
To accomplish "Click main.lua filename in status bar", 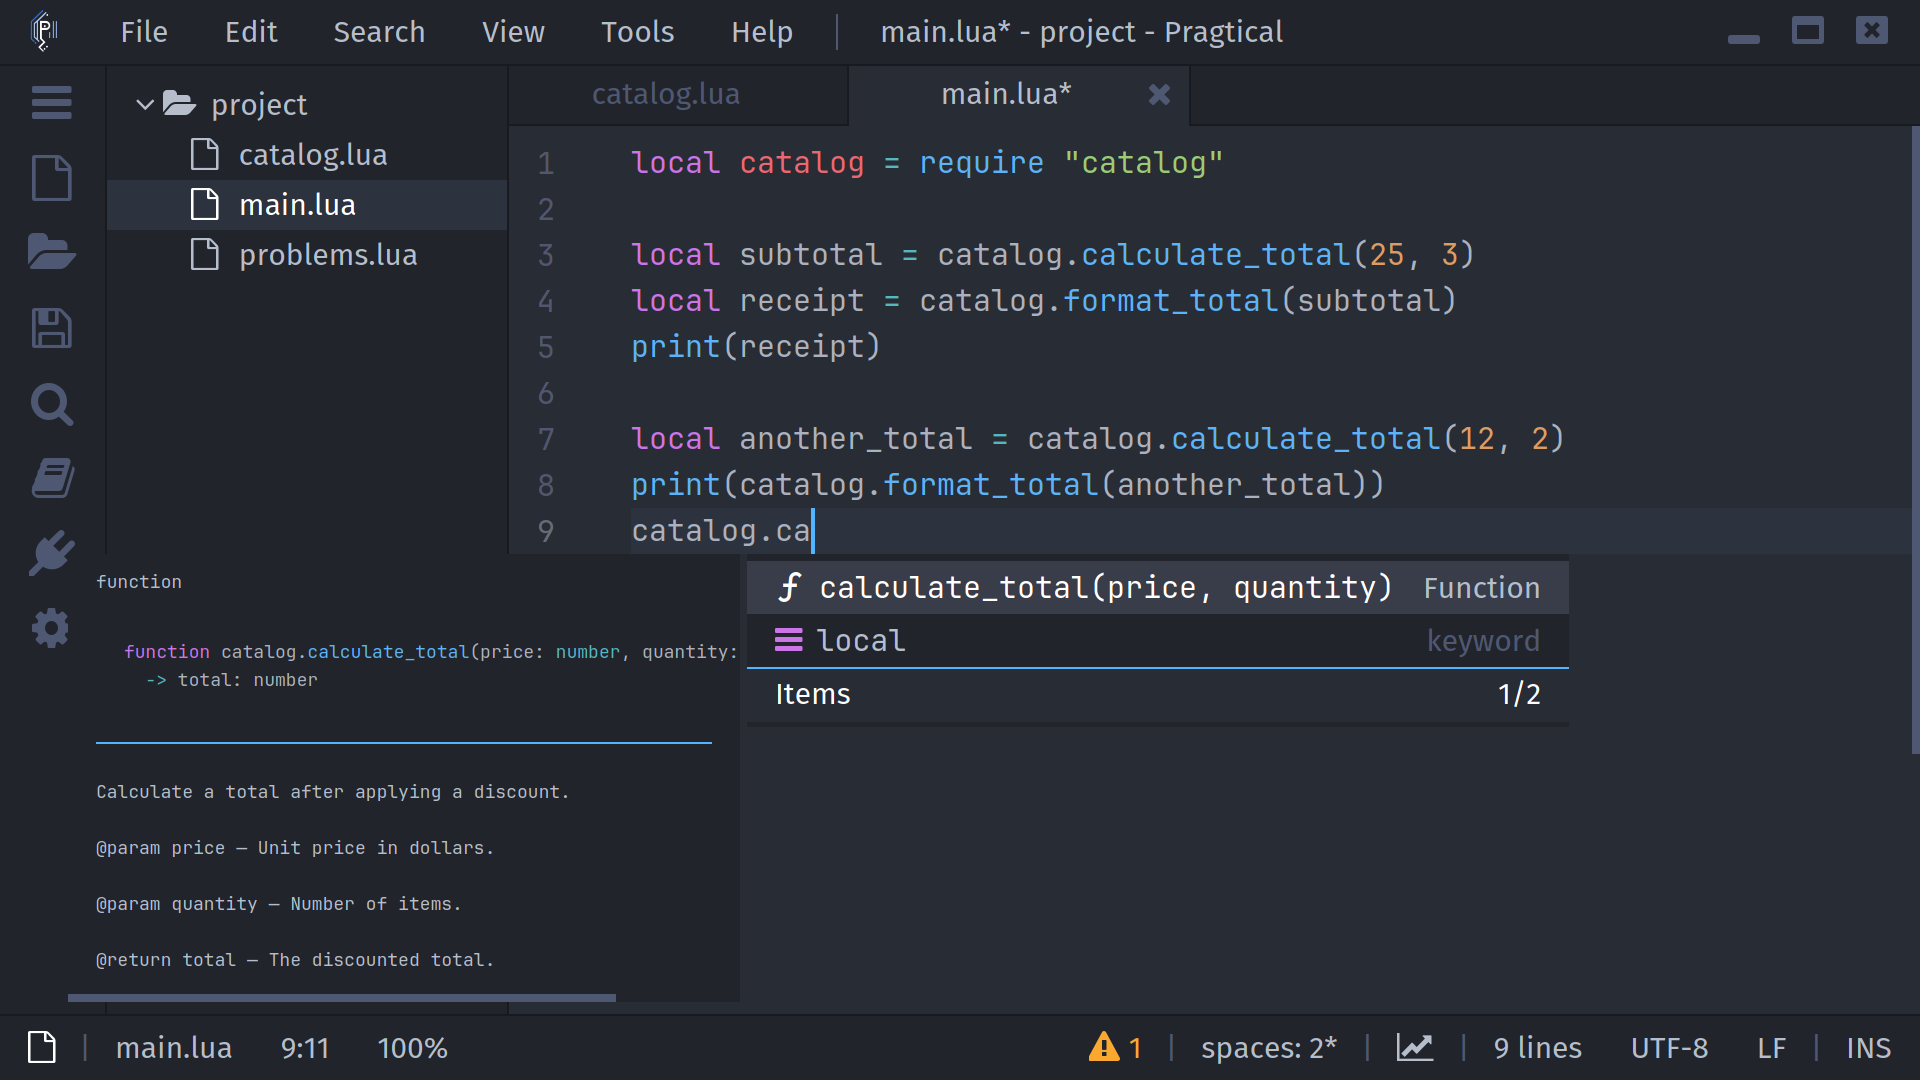I will click(x=174, y=1047).
